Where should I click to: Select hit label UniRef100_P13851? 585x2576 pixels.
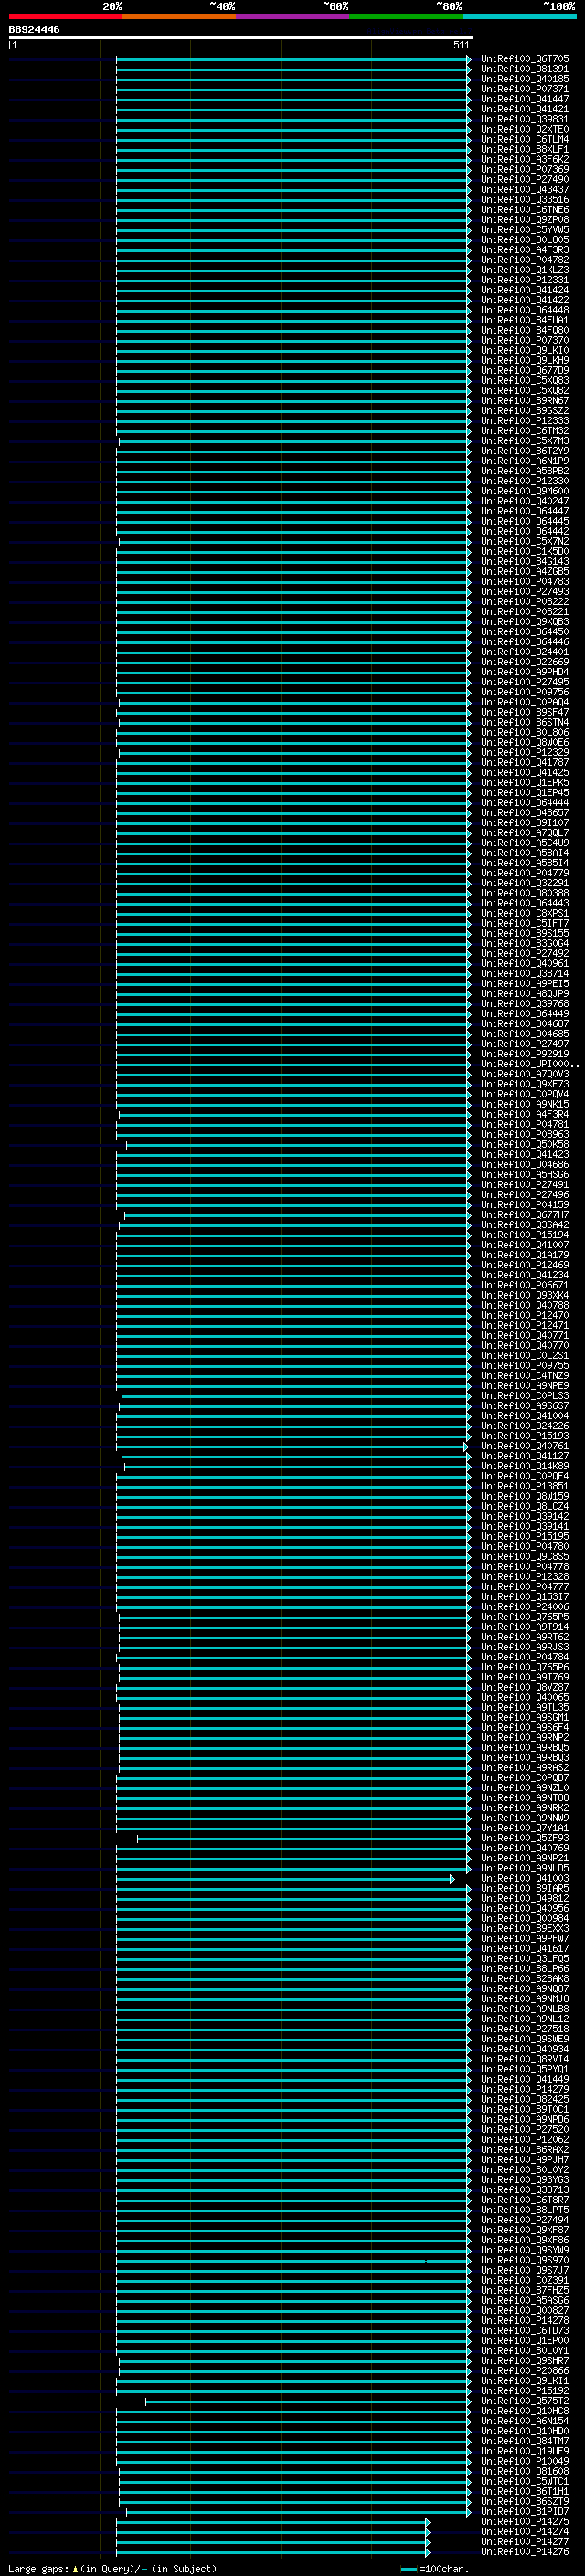pyautogui.click(x=525, y=1487)
